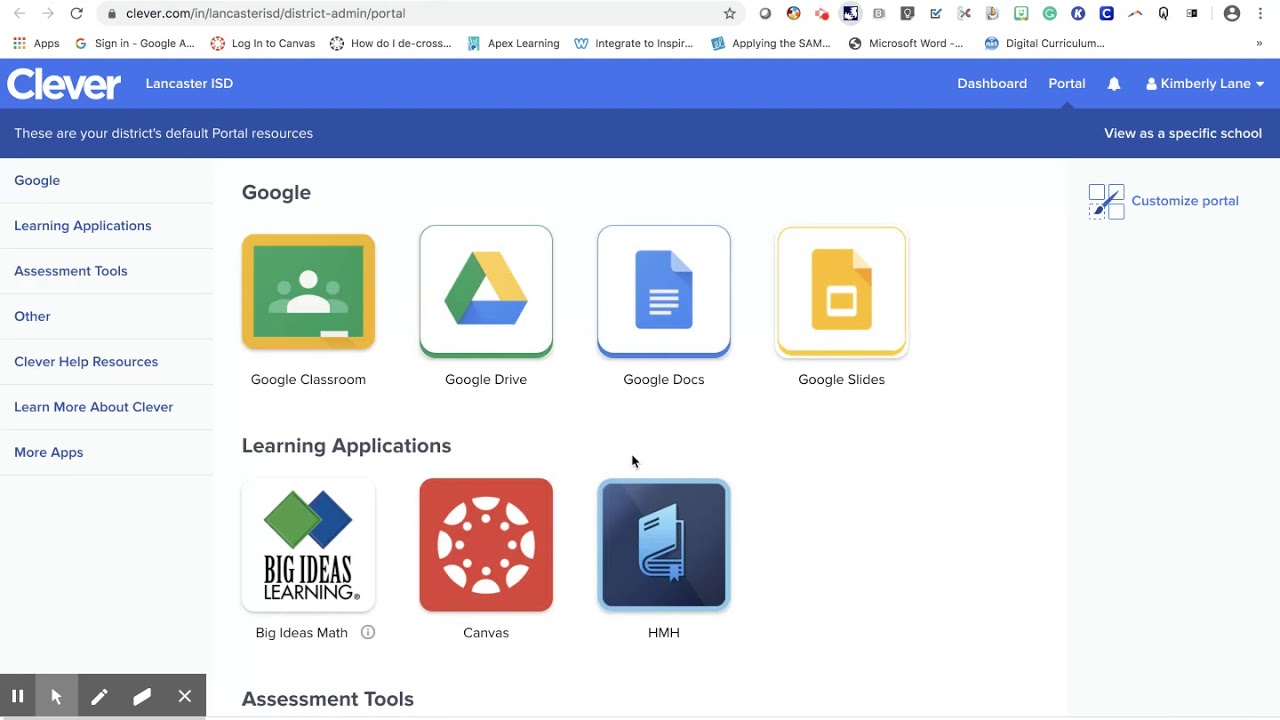Open the Log In to Canvas bookmark

click(x=263, y=43)
